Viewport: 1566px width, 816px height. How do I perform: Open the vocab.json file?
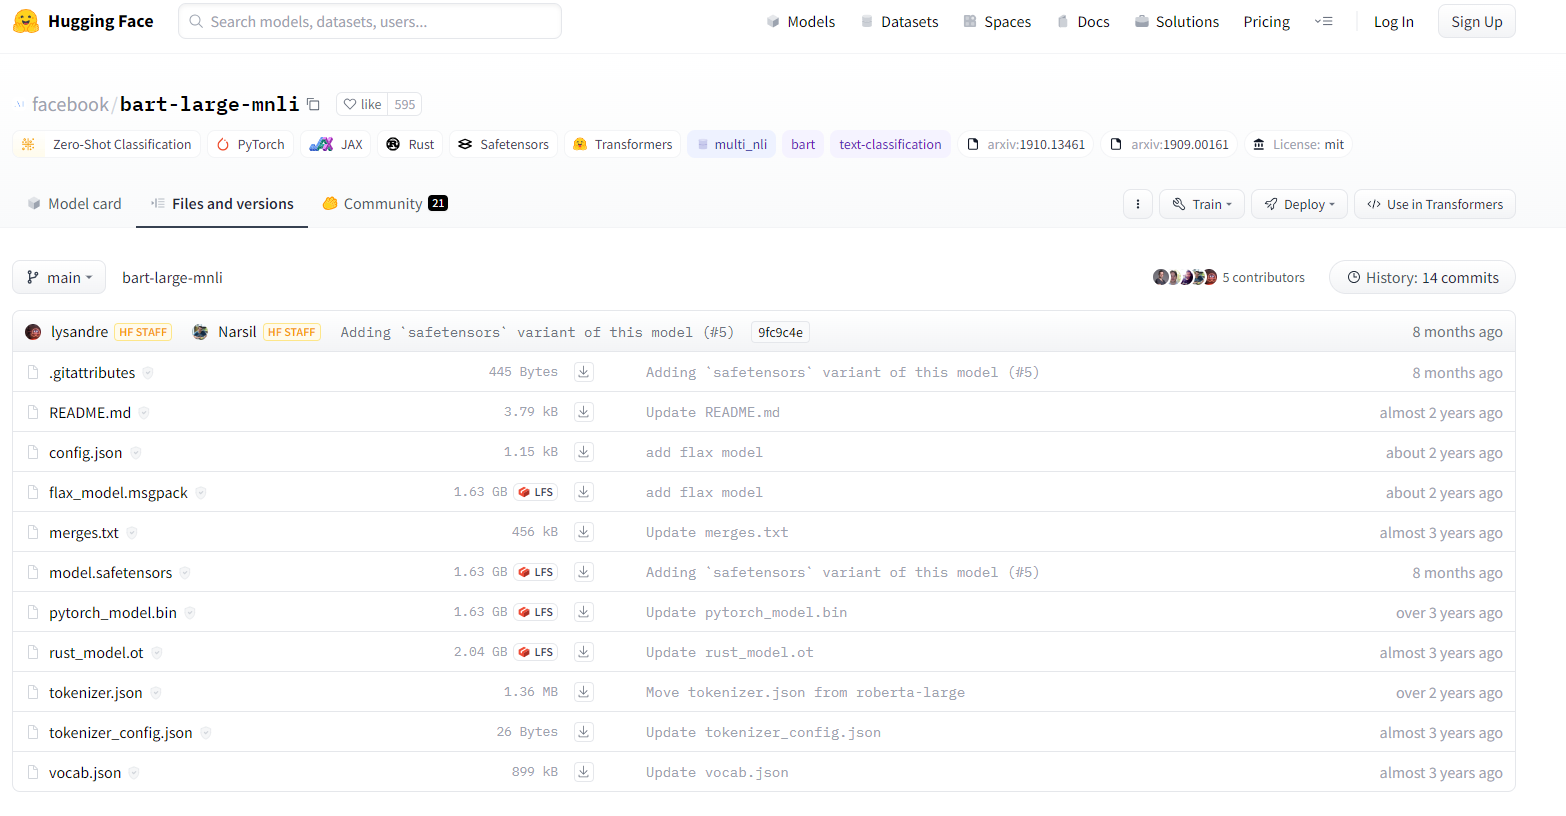click(85, 772)
